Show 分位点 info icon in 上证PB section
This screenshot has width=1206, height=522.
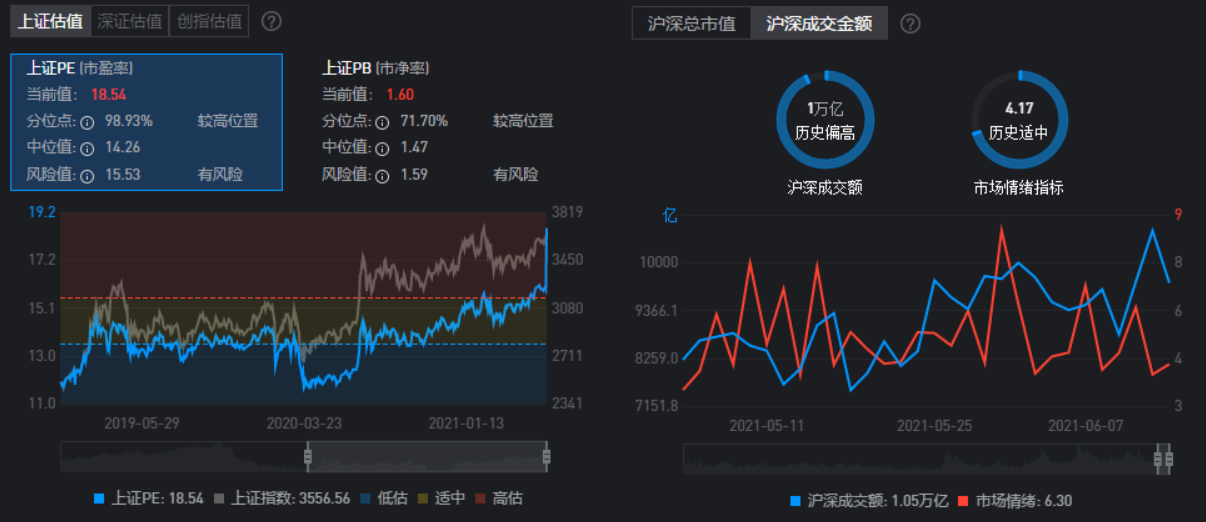(382, 122)
